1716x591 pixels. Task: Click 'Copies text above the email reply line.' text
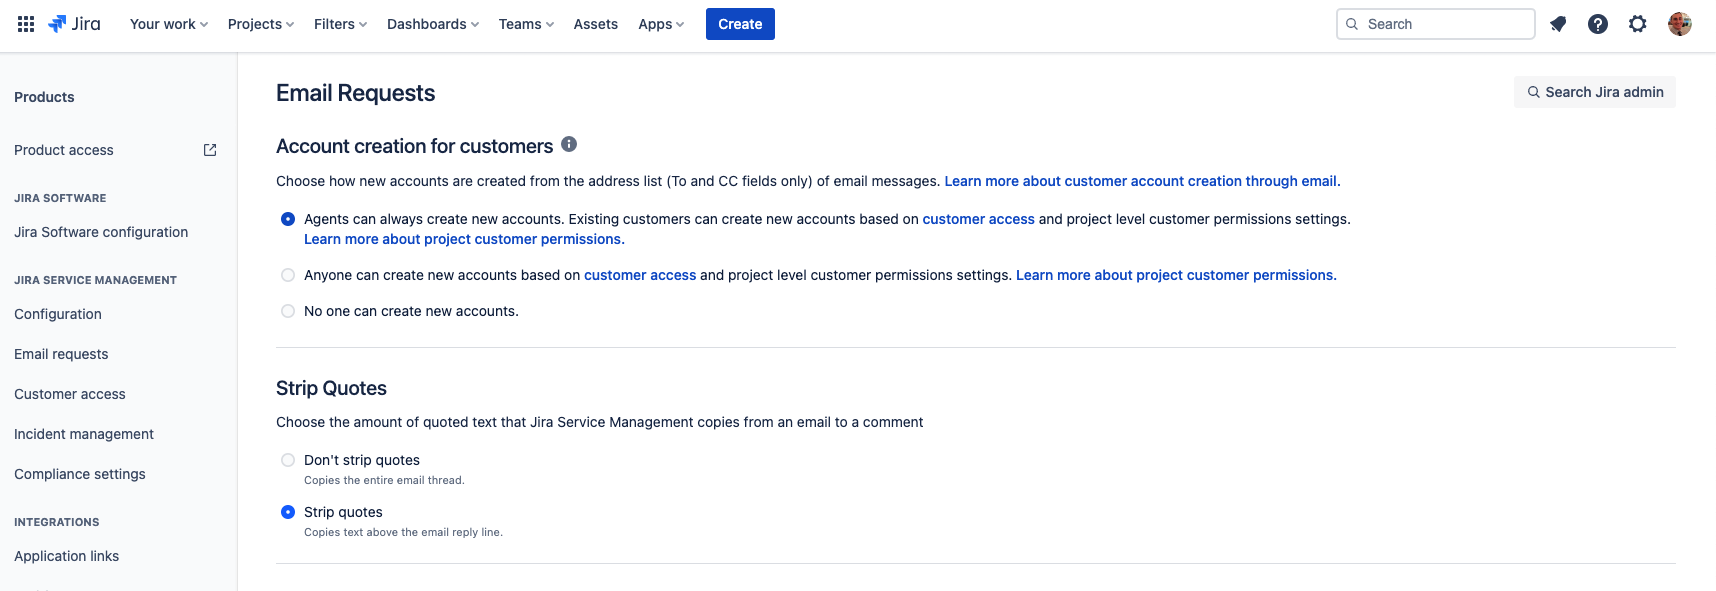click(403, 532)
